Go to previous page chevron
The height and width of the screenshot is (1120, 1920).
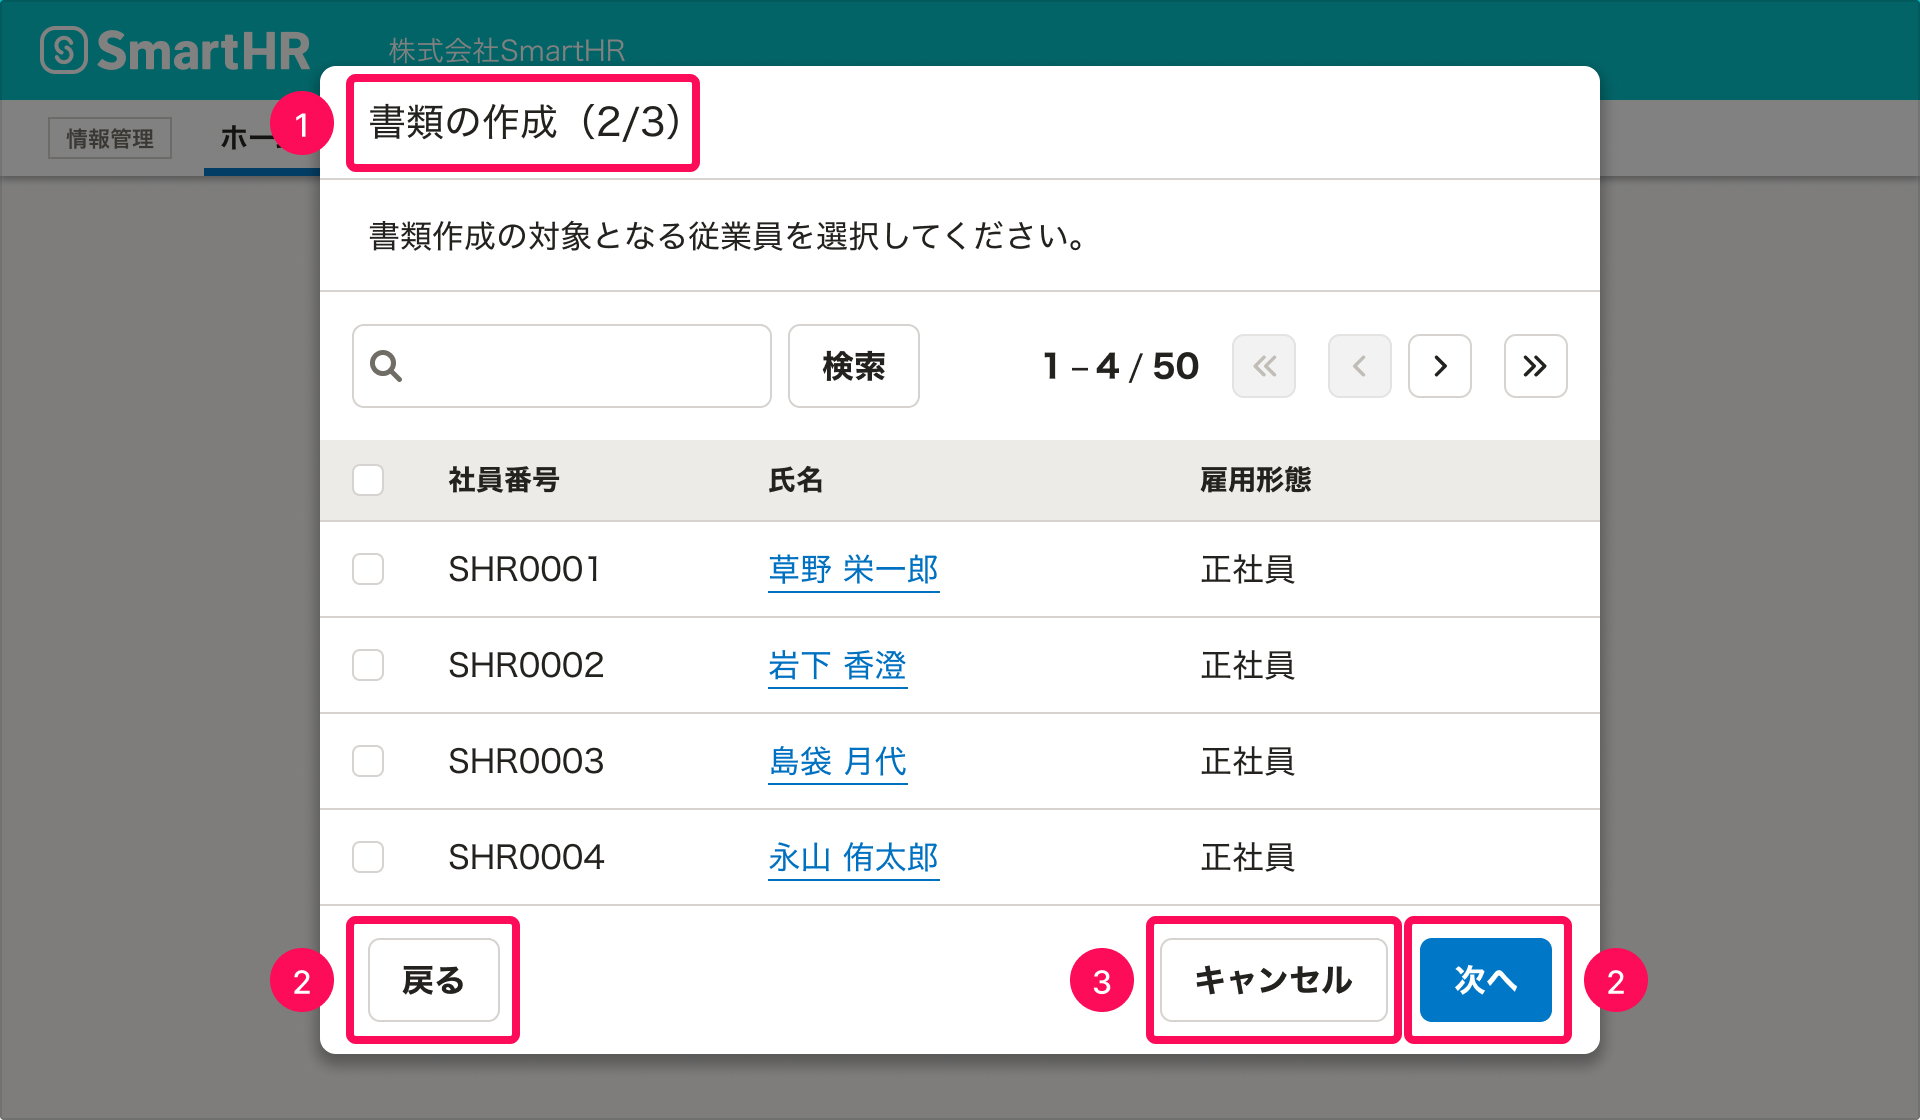tap(1359, 366)
